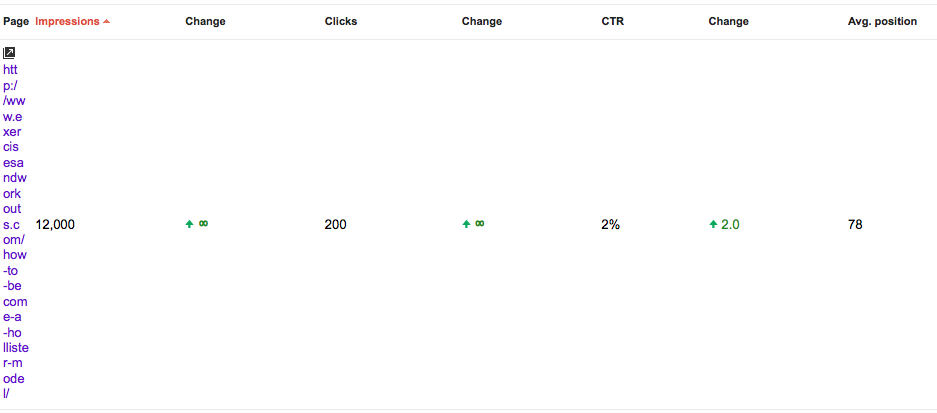Select the 2% CTR value

point(610,225)
